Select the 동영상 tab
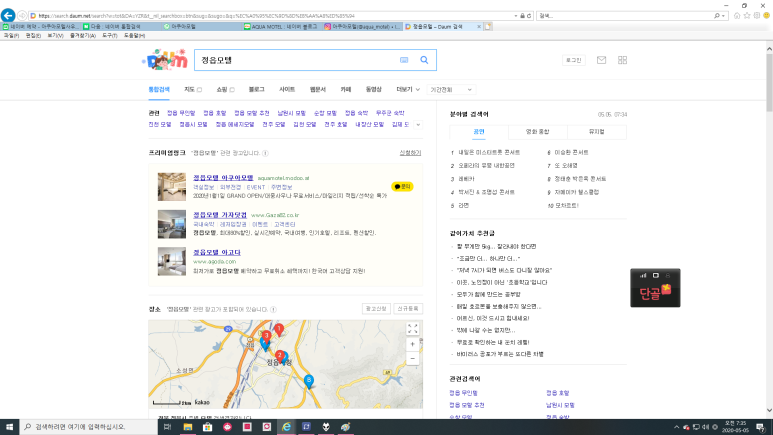The height and width of the screenshot is (435, 773). pyautogui.click(x=374, y=90)
